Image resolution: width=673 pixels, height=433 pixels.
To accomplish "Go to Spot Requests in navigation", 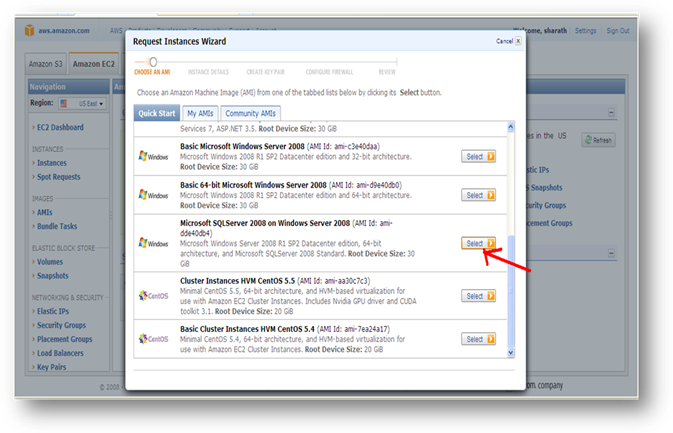I will tap(58, 177).
